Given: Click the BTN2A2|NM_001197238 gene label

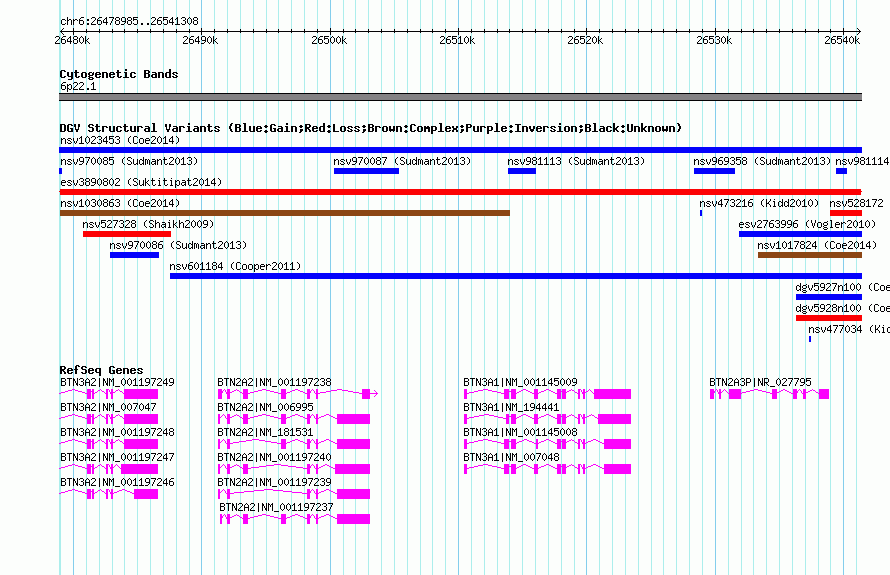Looking at the screenshot, I should click(274, 382).
